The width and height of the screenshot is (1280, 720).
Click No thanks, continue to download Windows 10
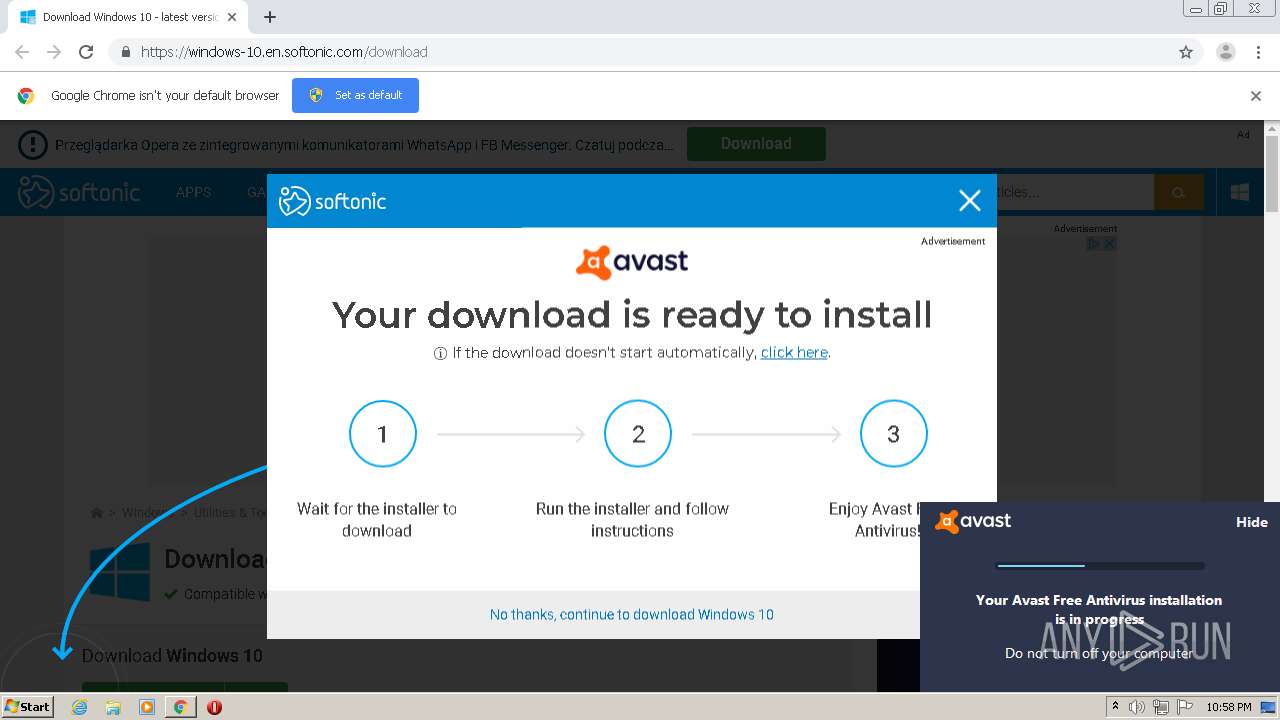[x=632, y=614]
